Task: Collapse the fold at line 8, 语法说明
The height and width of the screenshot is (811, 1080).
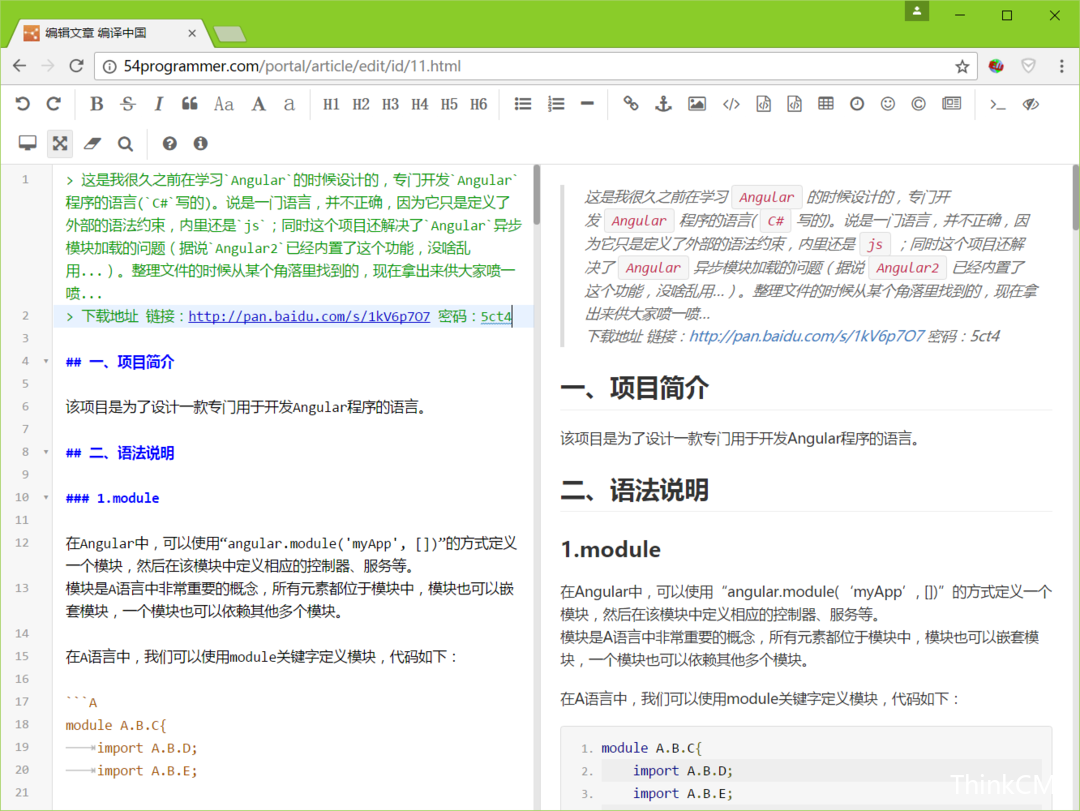Action: click(x=46, y=452)
